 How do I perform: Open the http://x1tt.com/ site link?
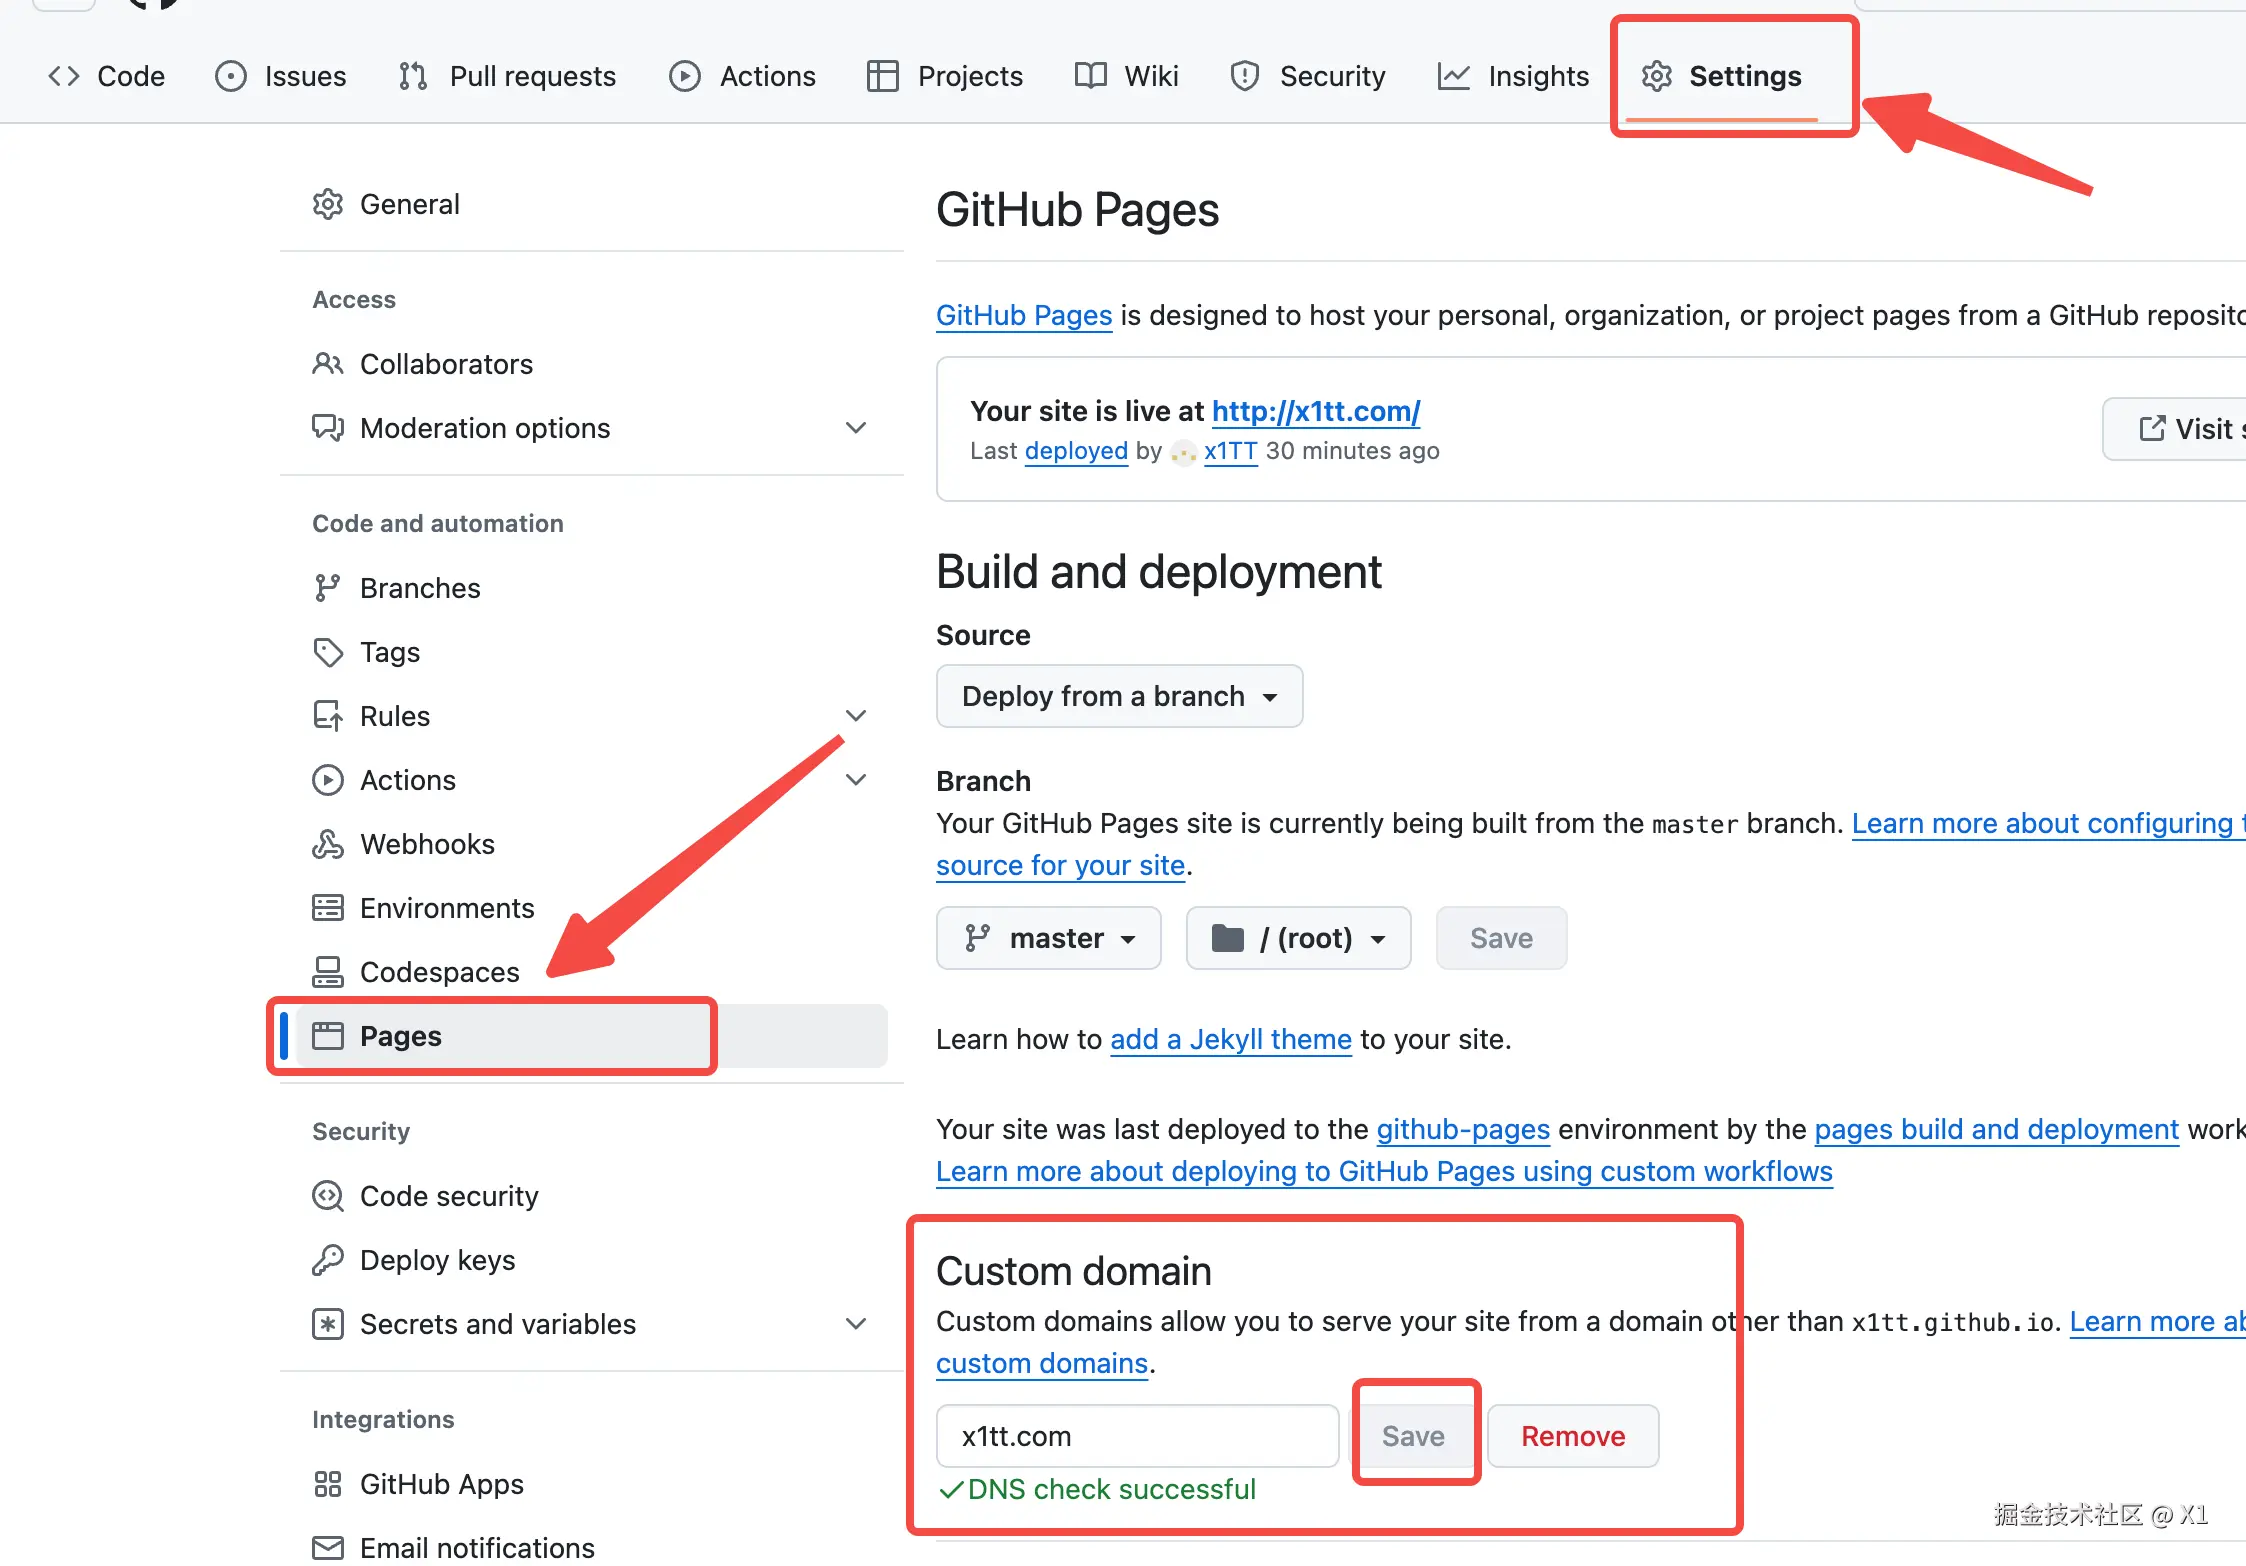point(1315,411)
